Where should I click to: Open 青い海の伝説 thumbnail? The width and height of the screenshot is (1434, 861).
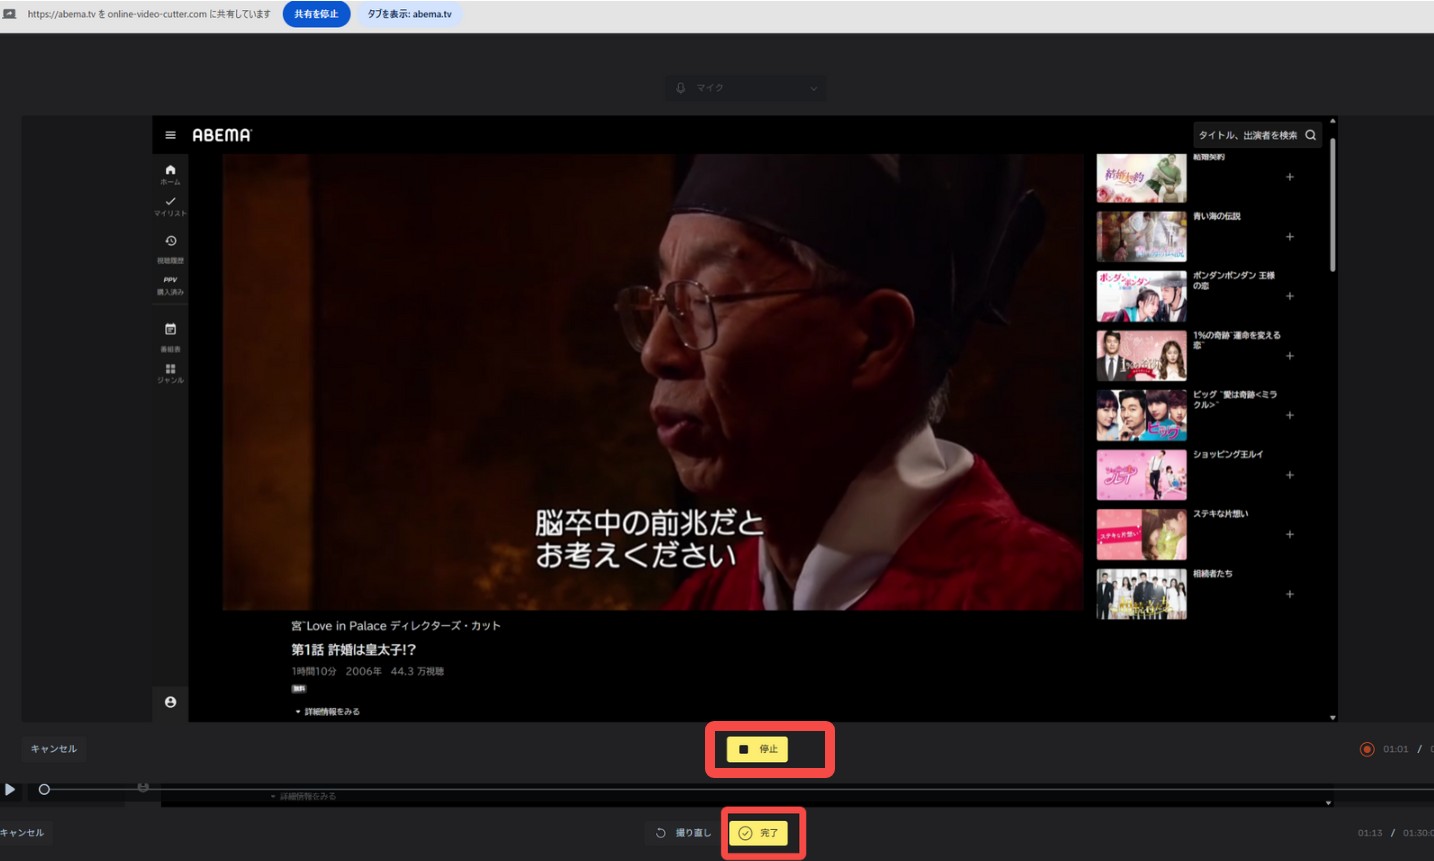pyautogui.click(x=1141, y=237)
